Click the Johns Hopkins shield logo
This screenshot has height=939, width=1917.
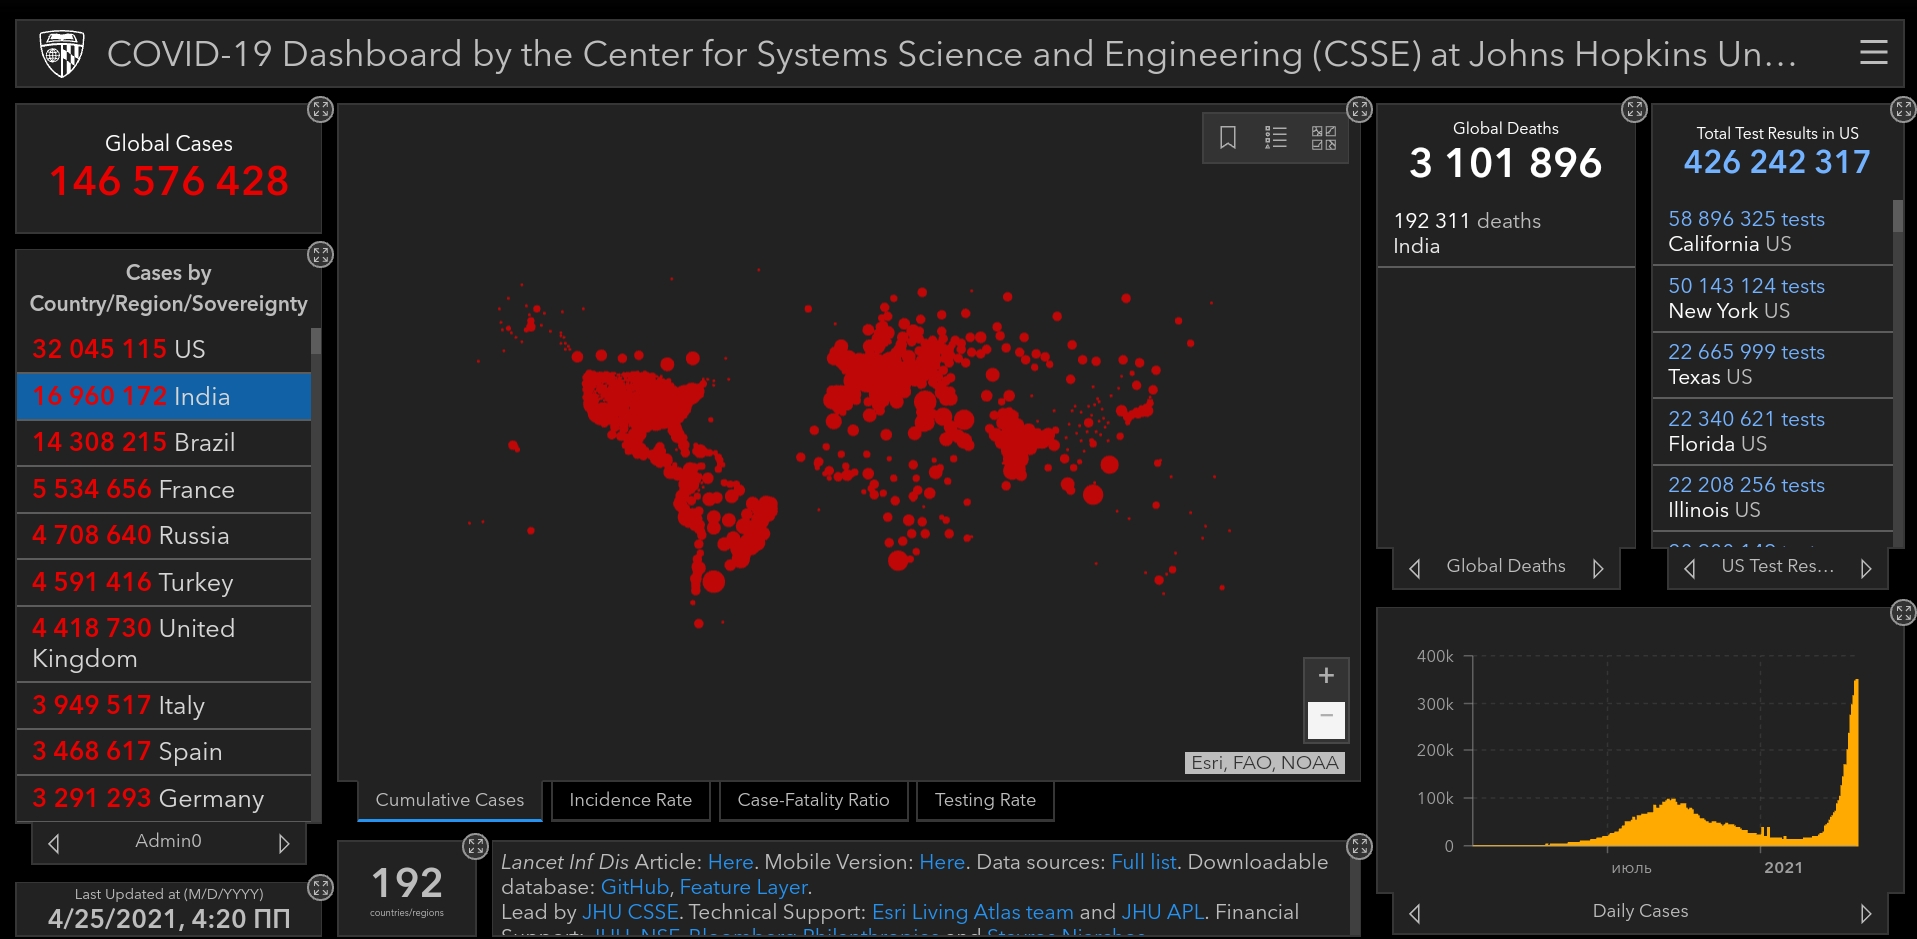pyautogui.click(x=61, y=53)
